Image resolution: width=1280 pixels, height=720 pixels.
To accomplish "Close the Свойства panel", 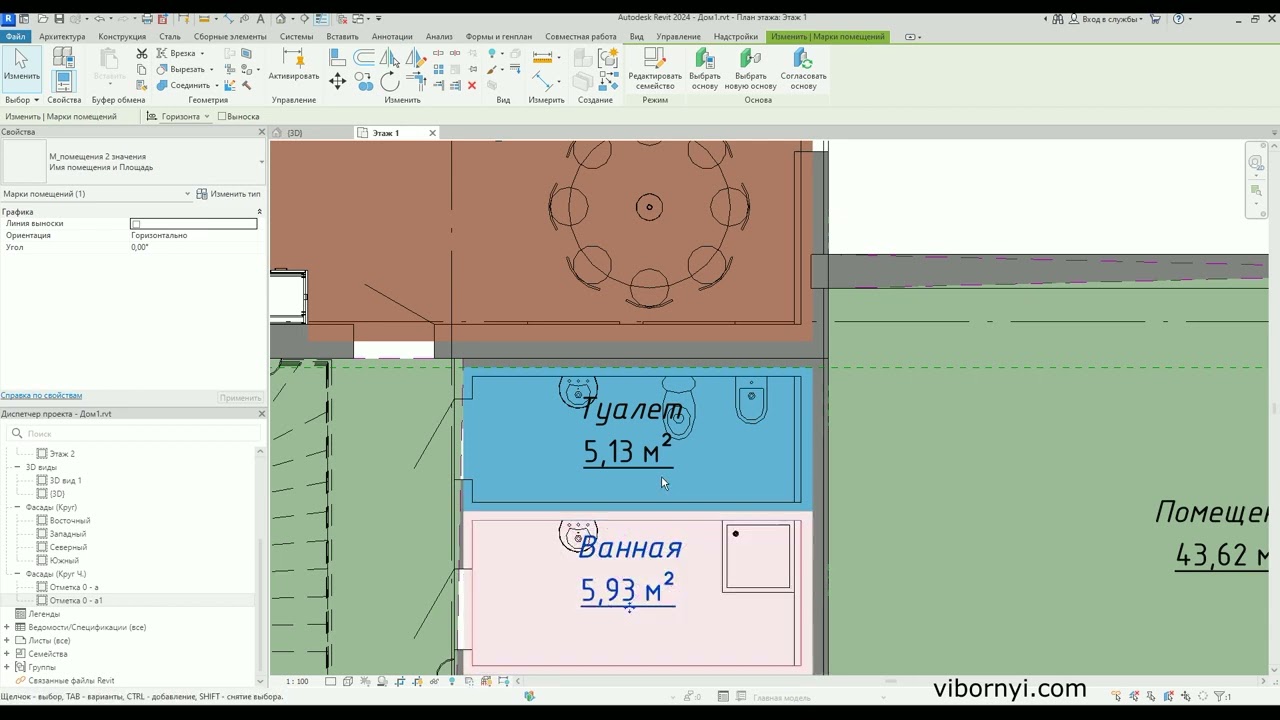I will [x=261, y=132].
